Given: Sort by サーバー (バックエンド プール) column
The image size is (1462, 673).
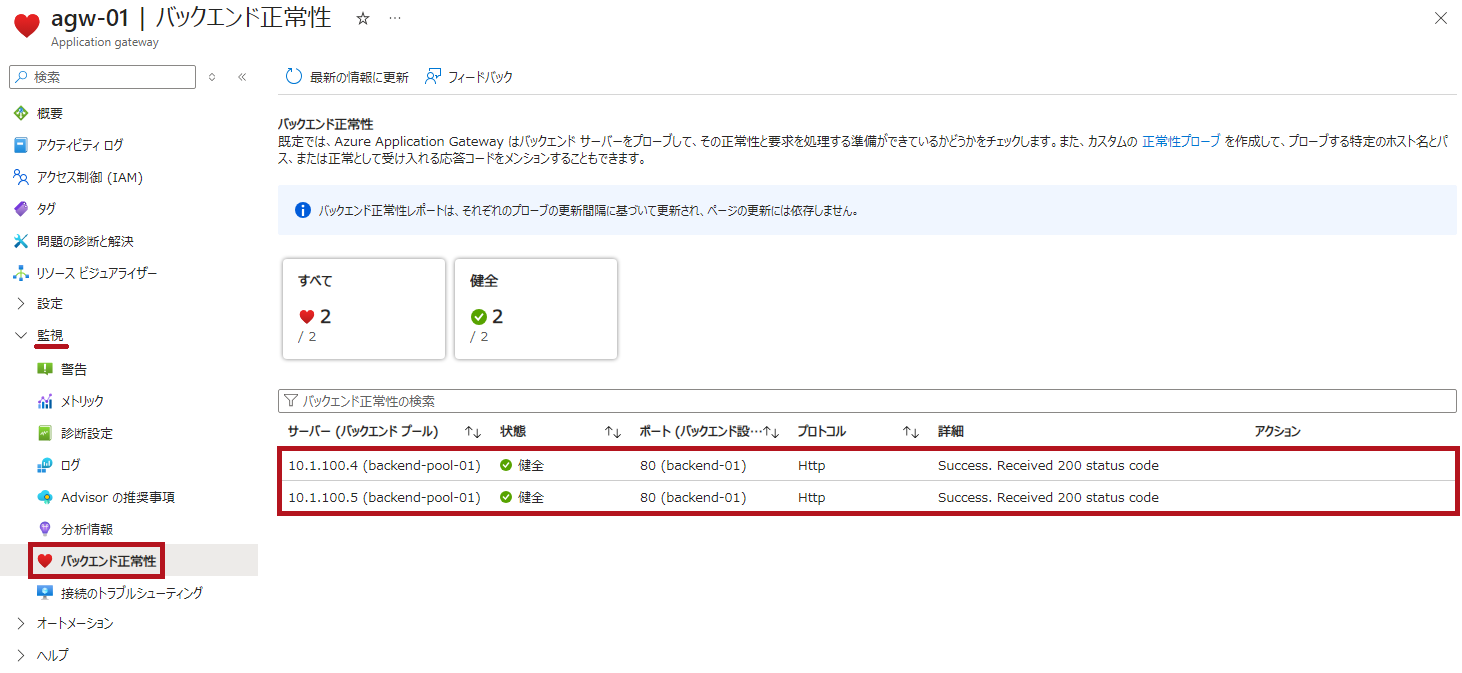Looking at the screenshot, I should pyautogui.click(x=473, y=432).
